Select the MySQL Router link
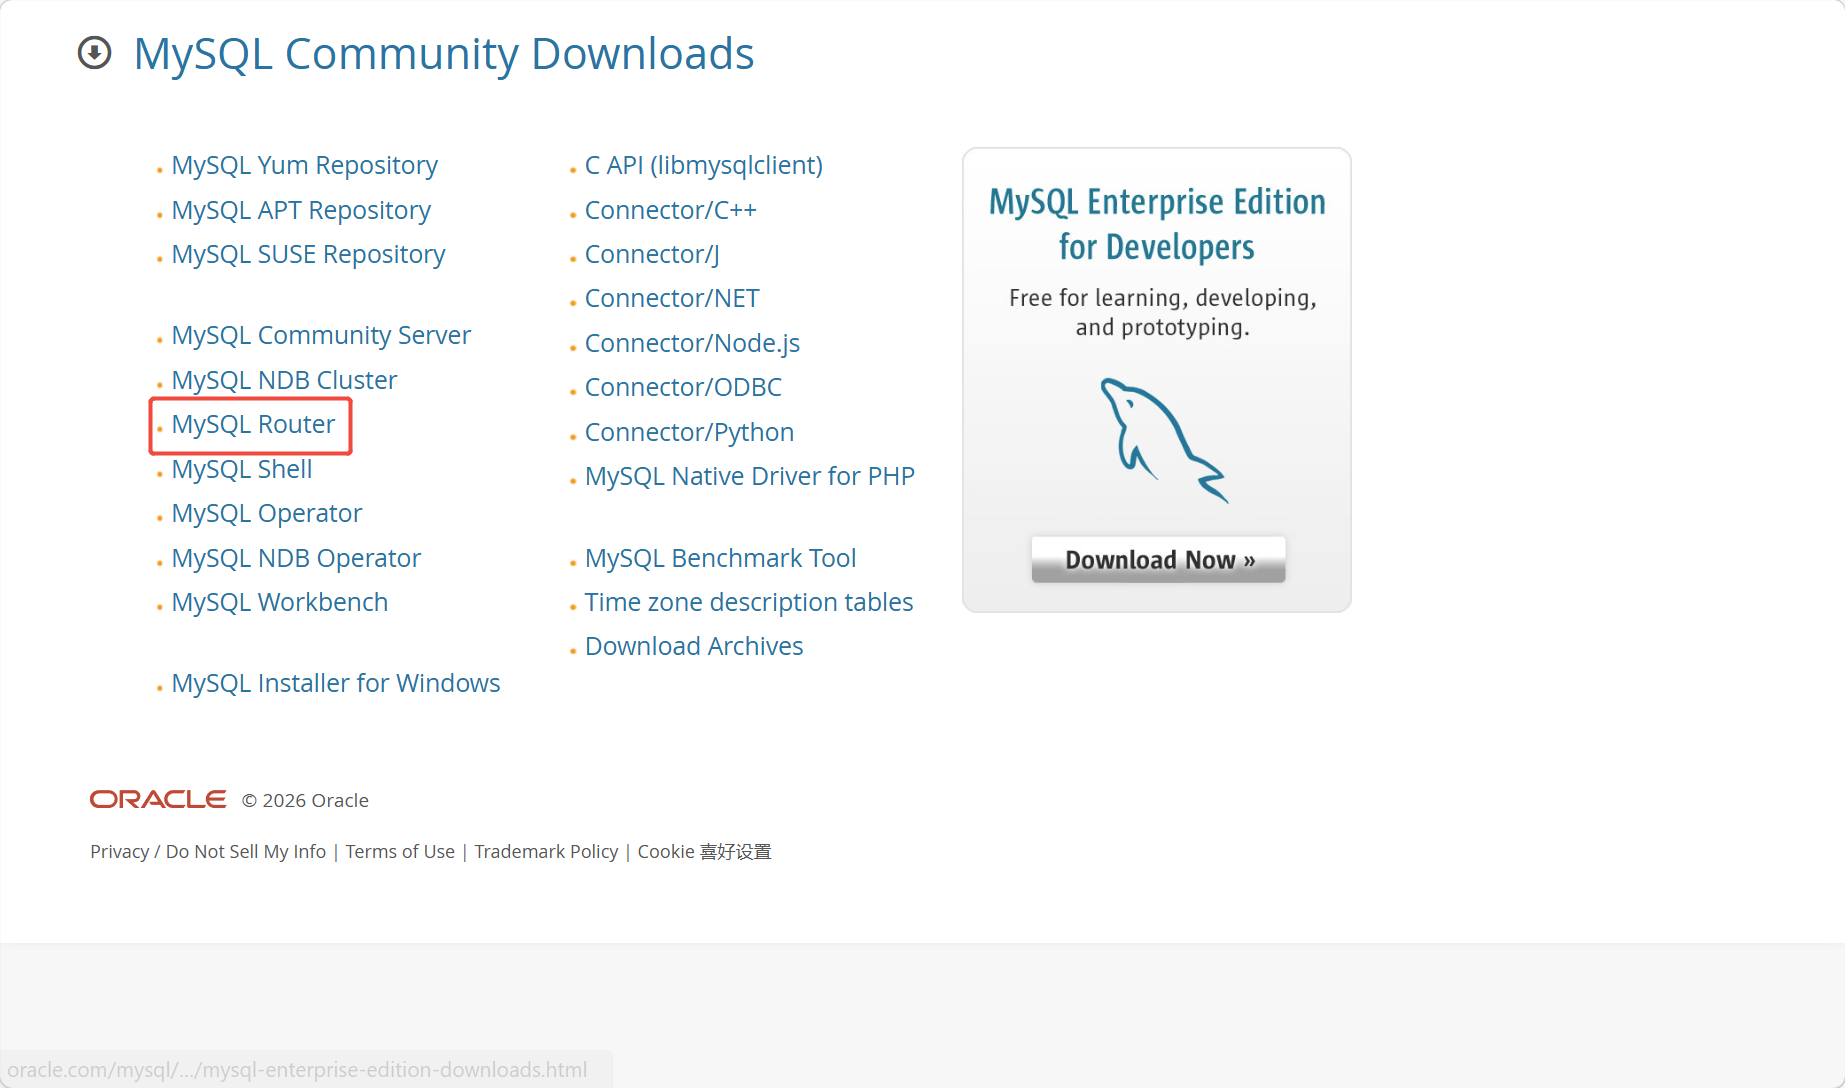 point(253,424)
